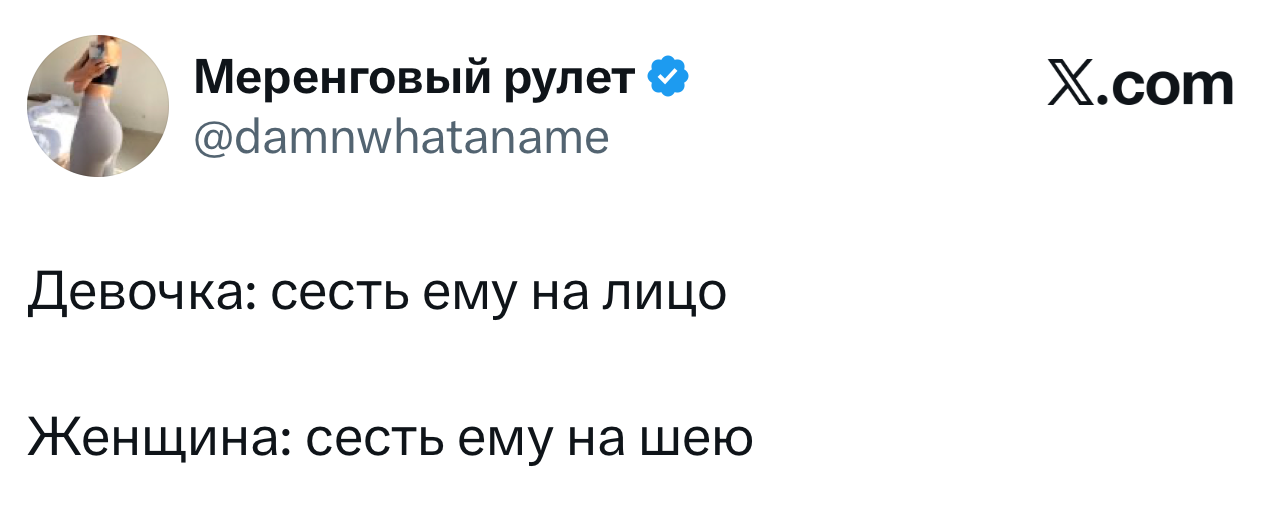Click the word Девочка in the tweet
1284x529 pixels.
[x=141, y=292]
